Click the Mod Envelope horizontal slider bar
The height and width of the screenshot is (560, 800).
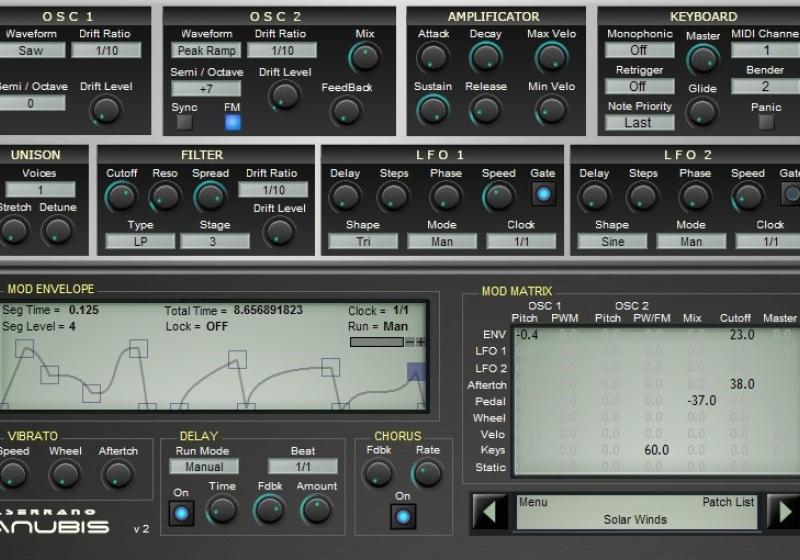pyautogui.click(x=376, y=342)
